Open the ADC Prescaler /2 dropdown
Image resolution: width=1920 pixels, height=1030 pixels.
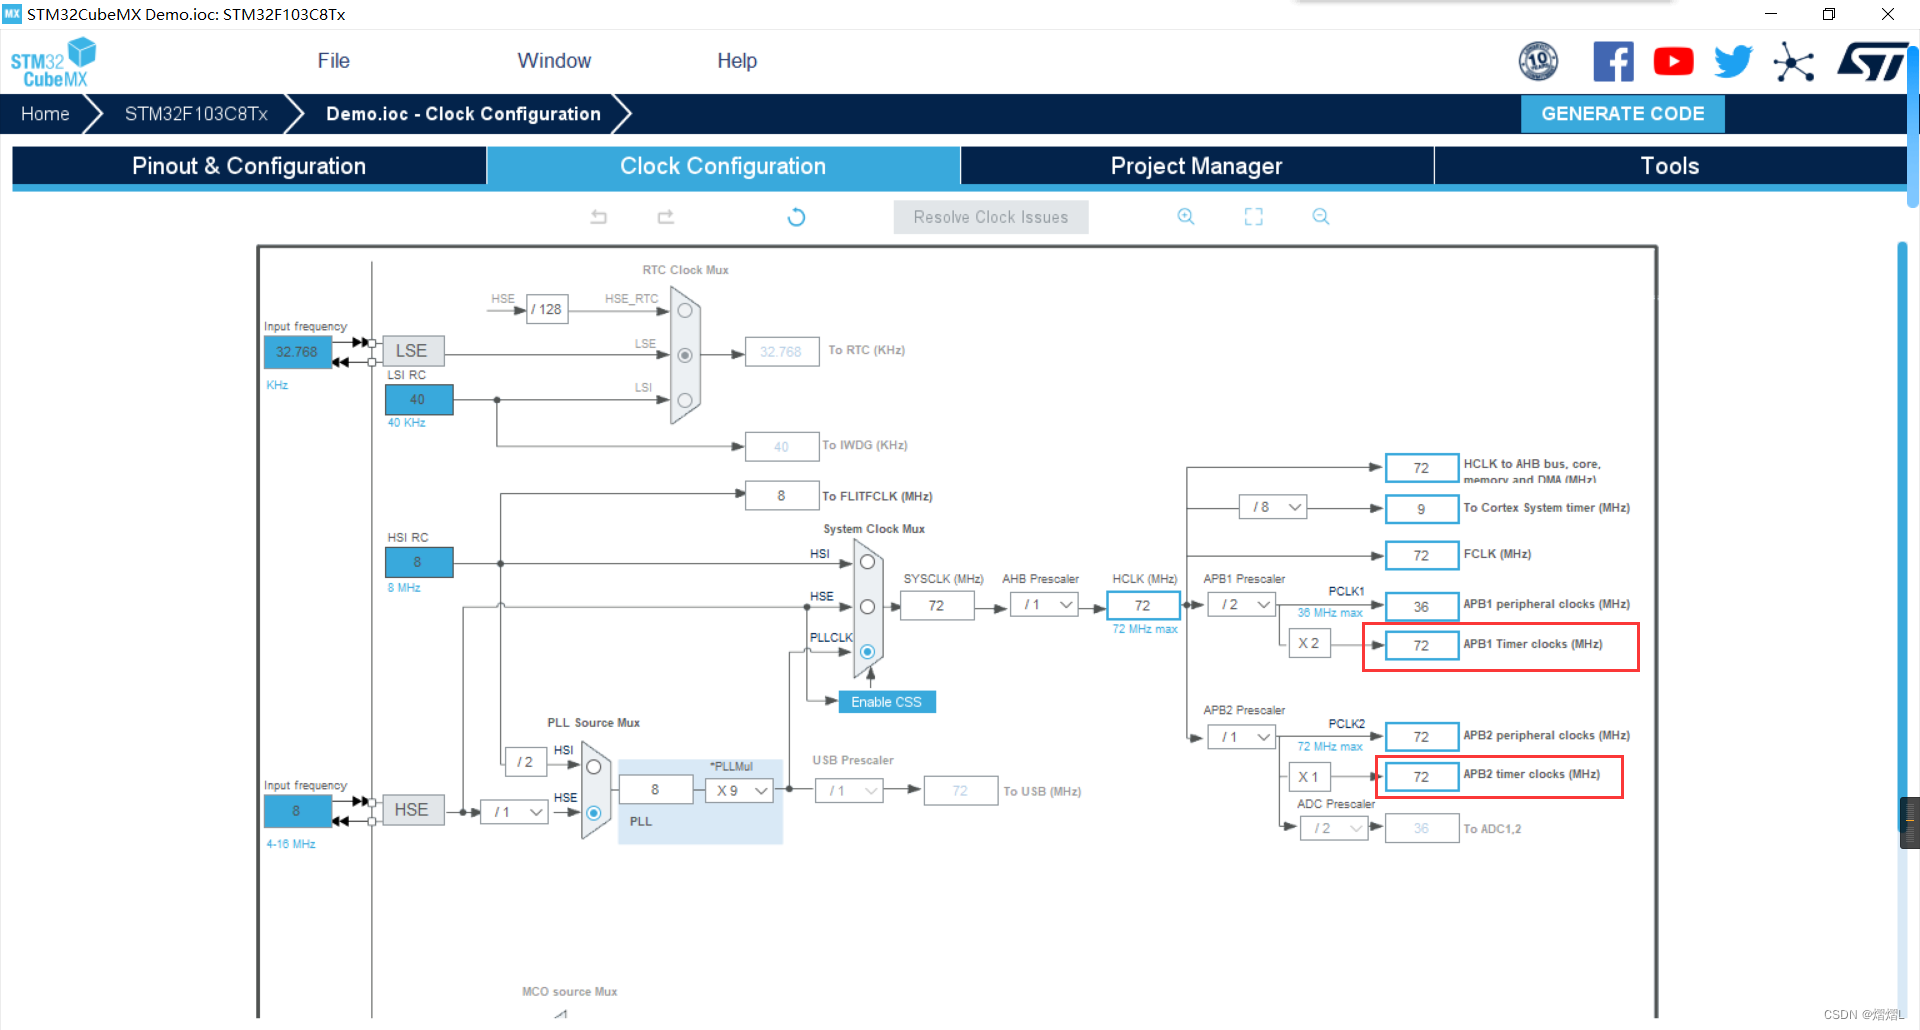(1334, 828)
